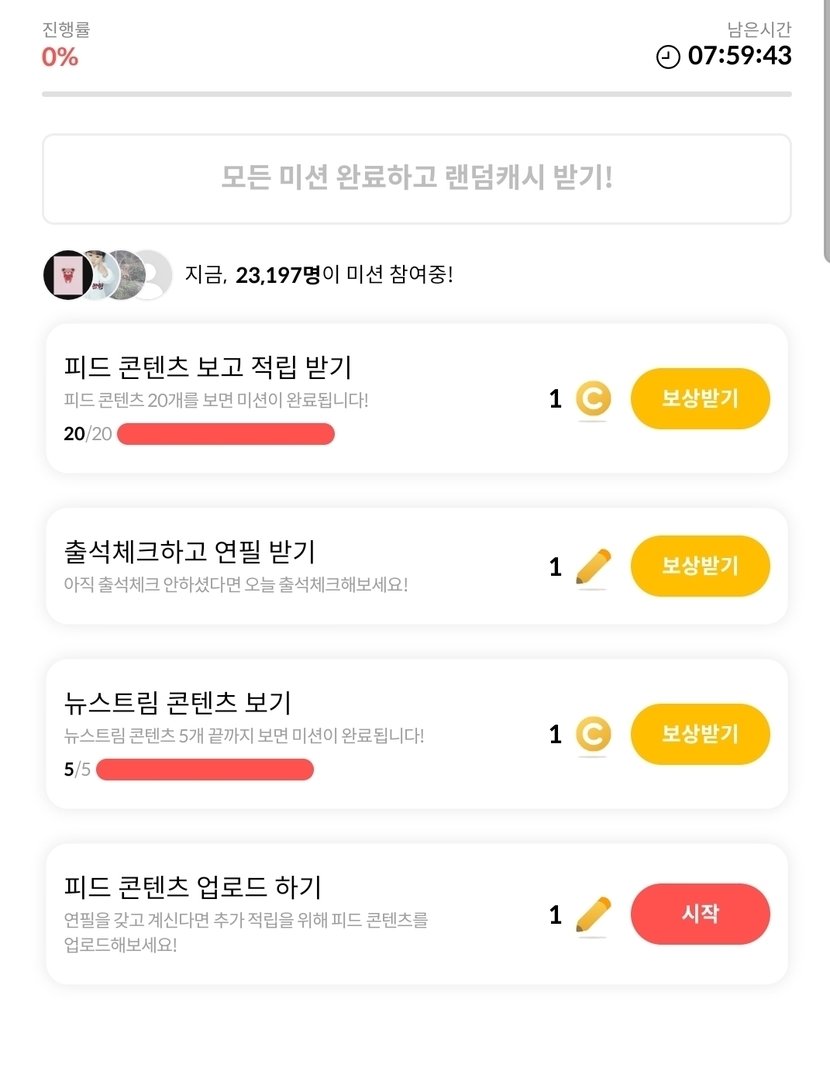Open the 피드 콘텐츠 업로드 하기 mission title
Image resolution: width=830 pixels, height=1078 pixels.
192,887
